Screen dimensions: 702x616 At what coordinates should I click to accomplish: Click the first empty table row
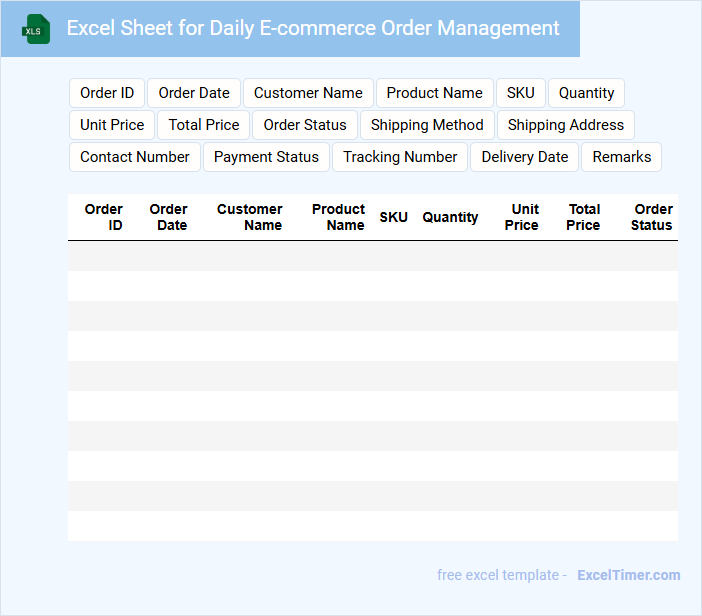tap(372, 256)
